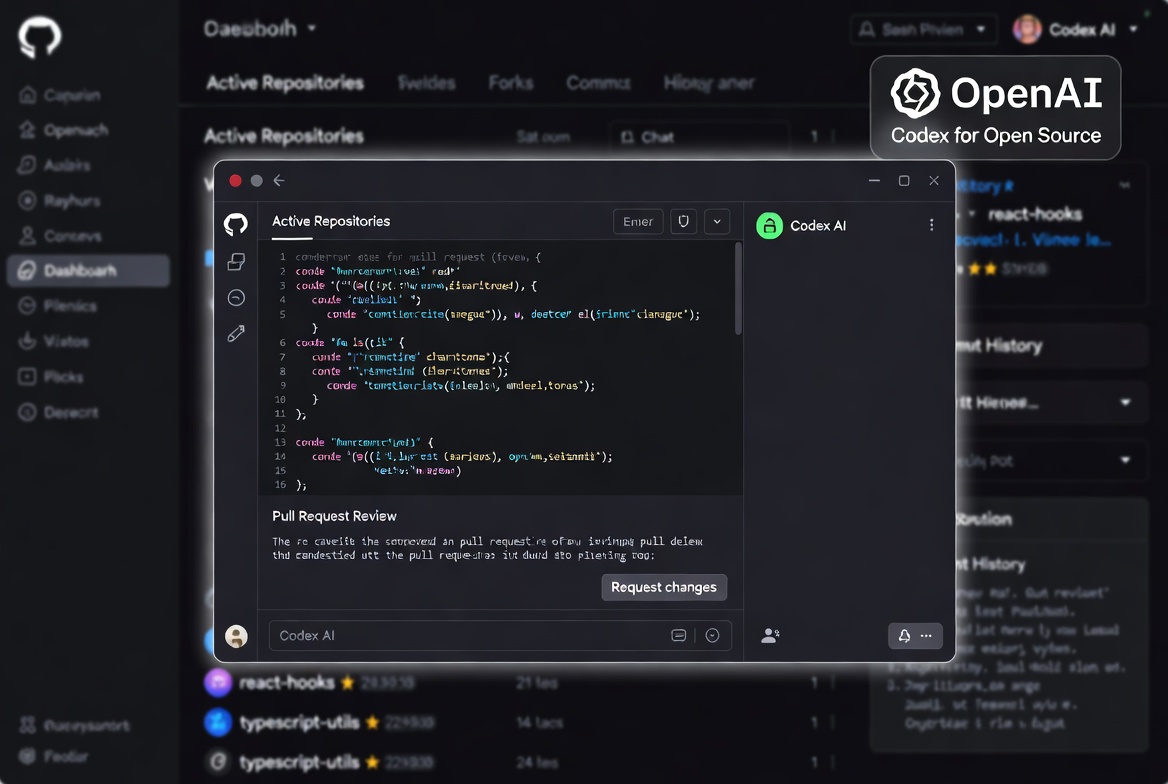Click the user avatar at the popup sidebar bottom
This screenshot has width=1168, height=784.
click(x=236, y=636)
